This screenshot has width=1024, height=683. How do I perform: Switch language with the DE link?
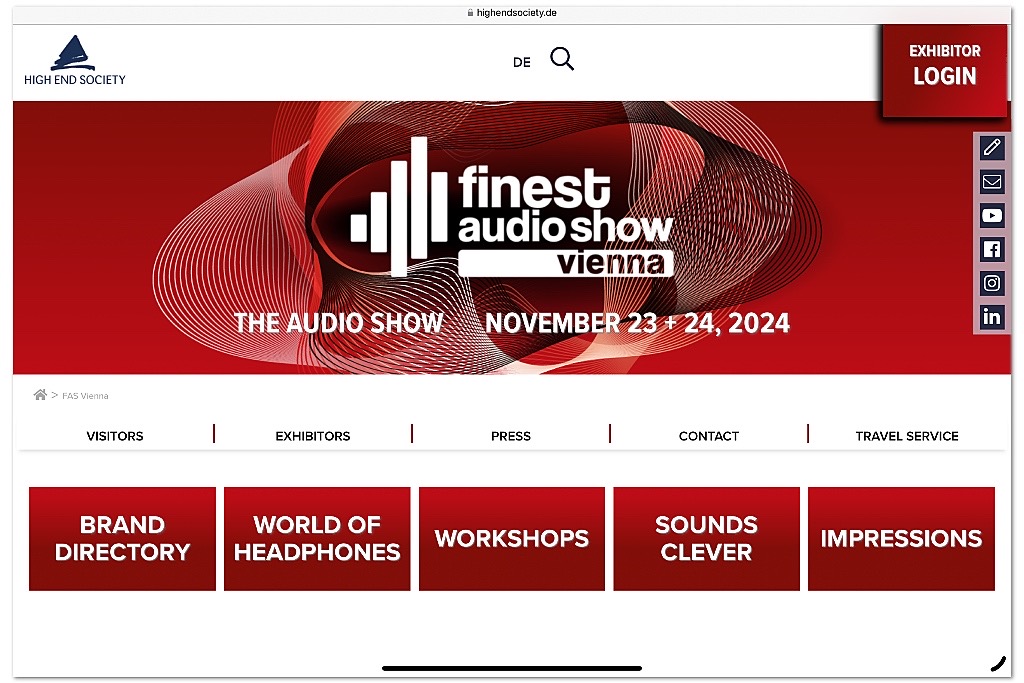tap(521, 63)
